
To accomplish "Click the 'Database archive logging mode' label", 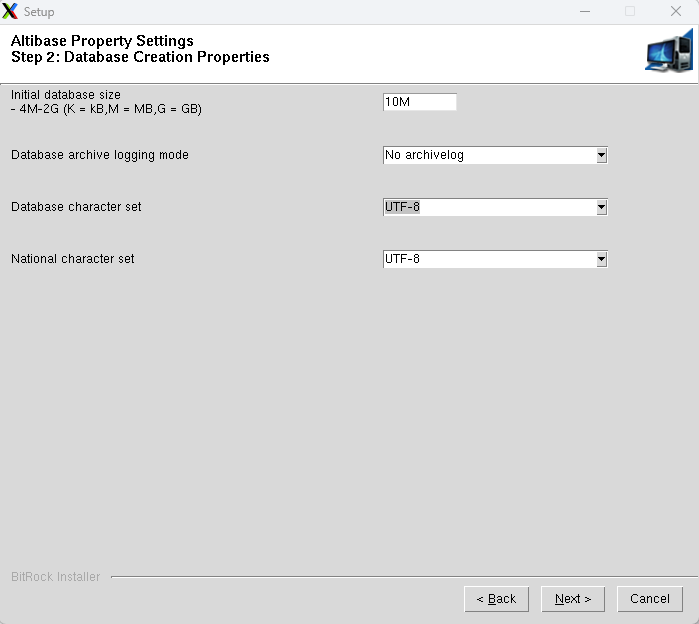I will coord(100,155).
